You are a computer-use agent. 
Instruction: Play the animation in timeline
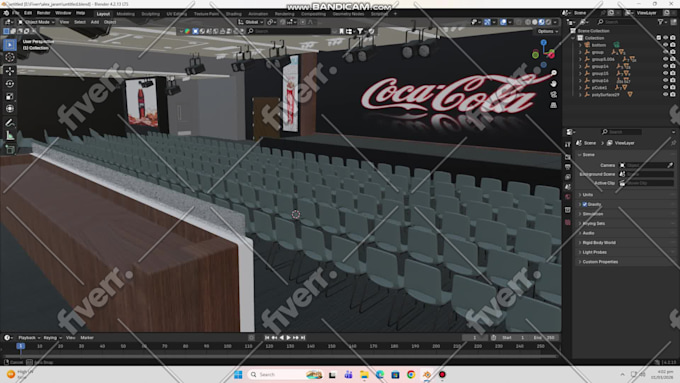pos(288,337)
